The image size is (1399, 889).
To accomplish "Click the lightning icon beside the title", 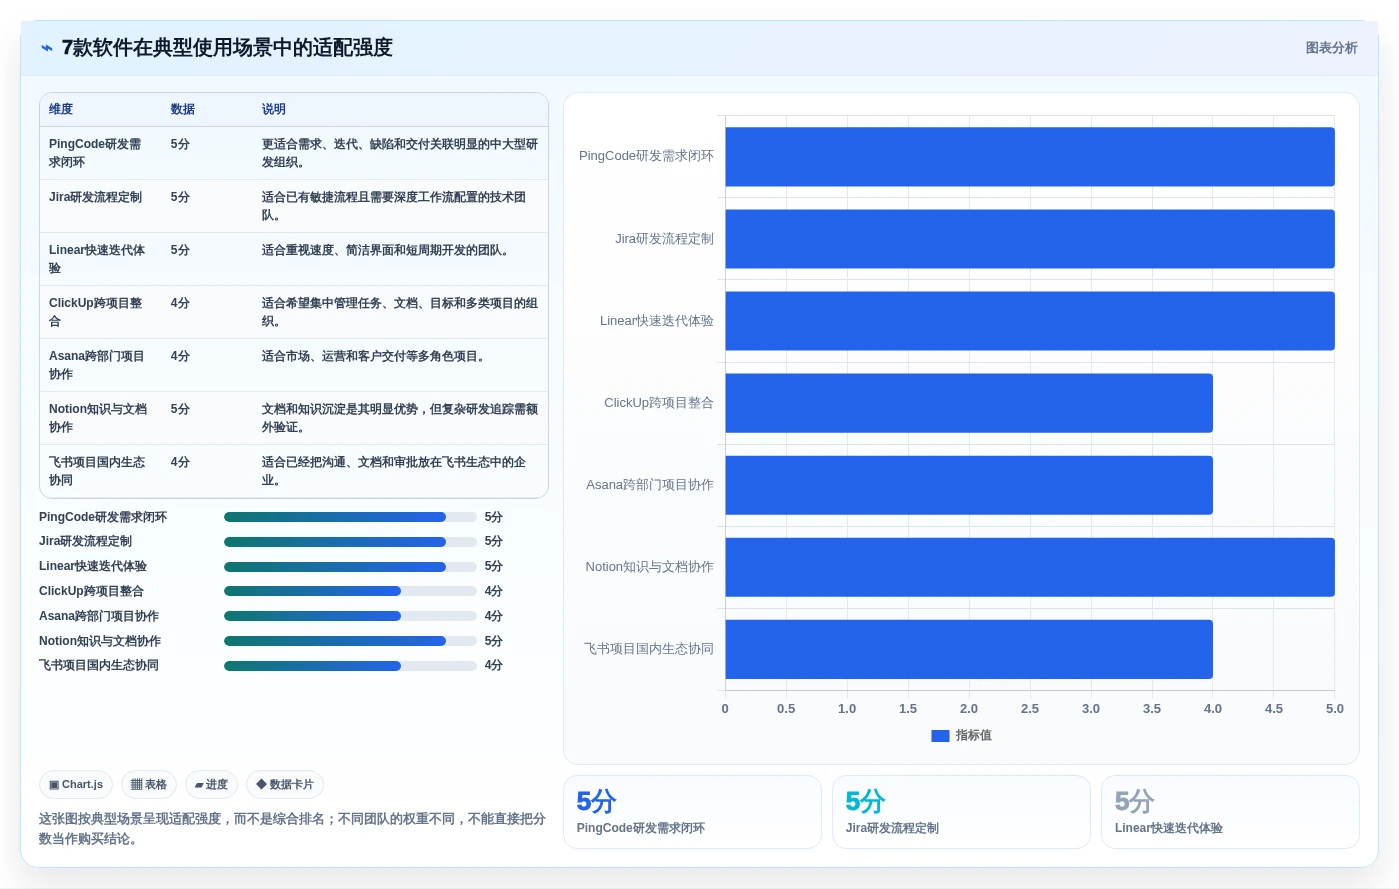I will pos(46,48).
